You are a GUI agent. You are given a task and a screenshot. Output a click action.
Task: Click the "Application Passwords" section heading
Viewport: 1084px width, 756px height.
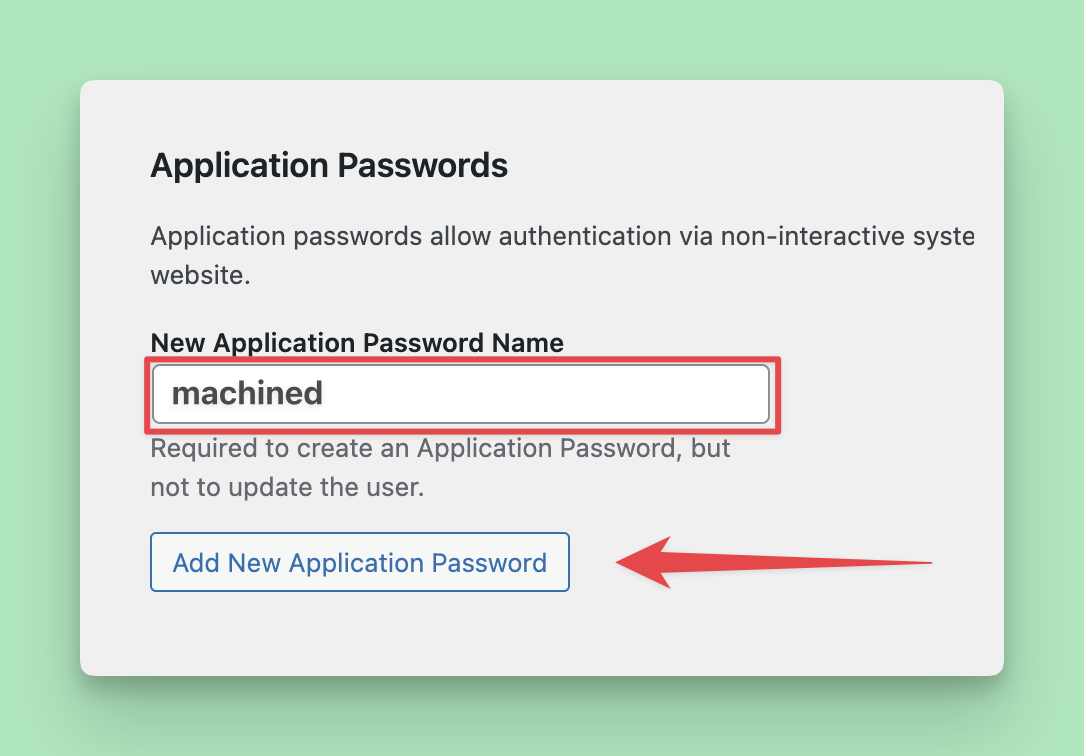tap(329, 165)
